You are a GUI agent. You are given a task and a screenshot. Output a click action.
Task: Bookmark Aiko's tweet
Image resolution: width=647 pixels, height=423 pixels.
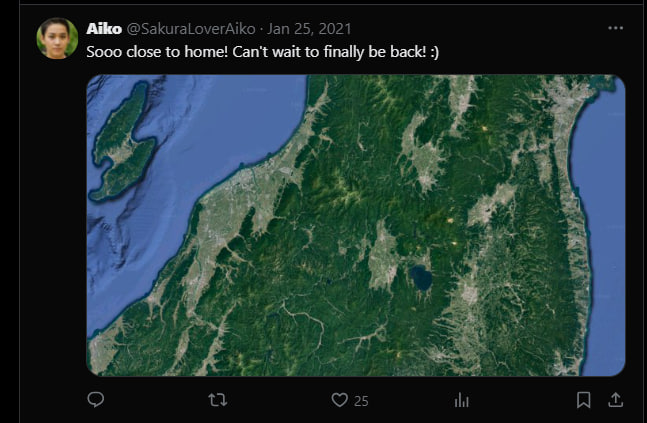coord(583,400)
